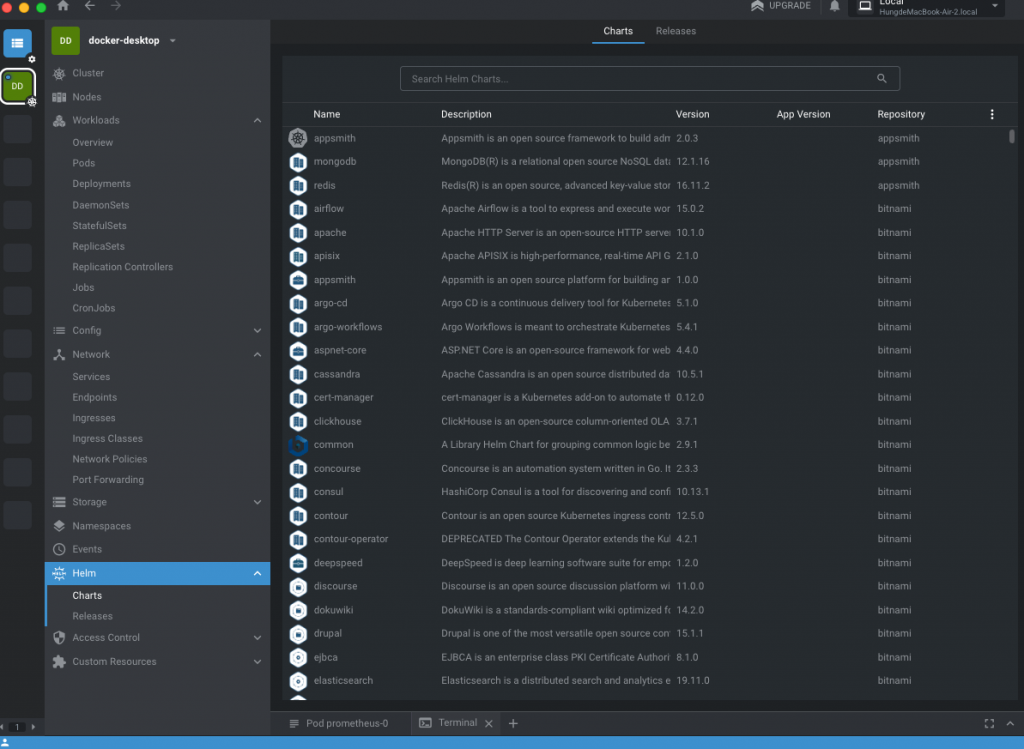Click the mongodb chart icon
Image resolution: width=1024 pixels, height=749 pixels.
(x=298, y=162)
